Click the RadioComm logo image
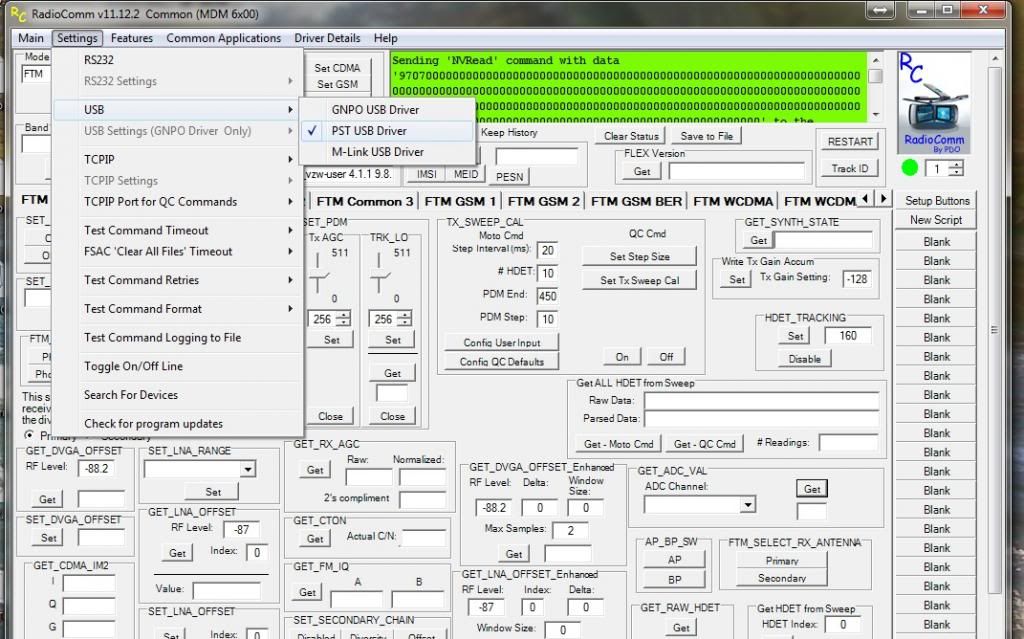The width and height of the screenshot is (1024, 639). pos(934,103)
